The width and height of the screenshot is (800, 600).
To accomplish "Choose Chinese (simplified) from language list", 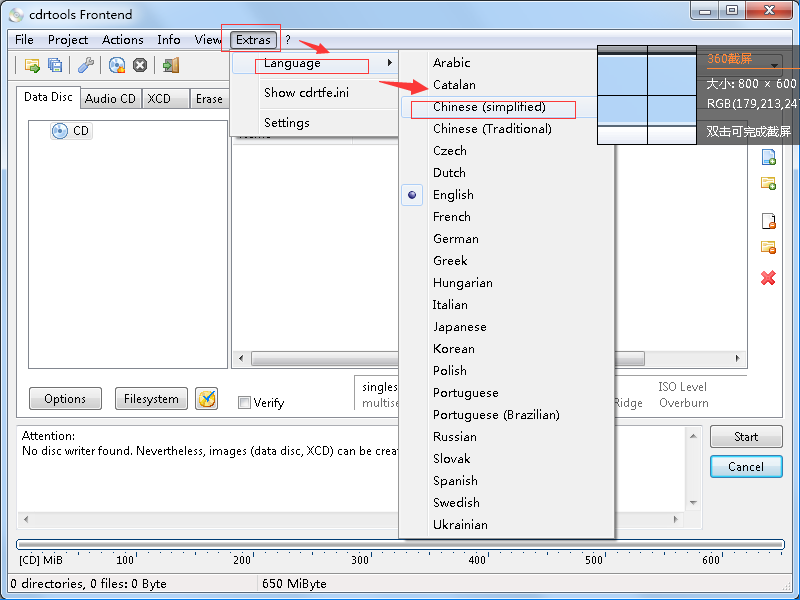I will click(x=489, y=107).
